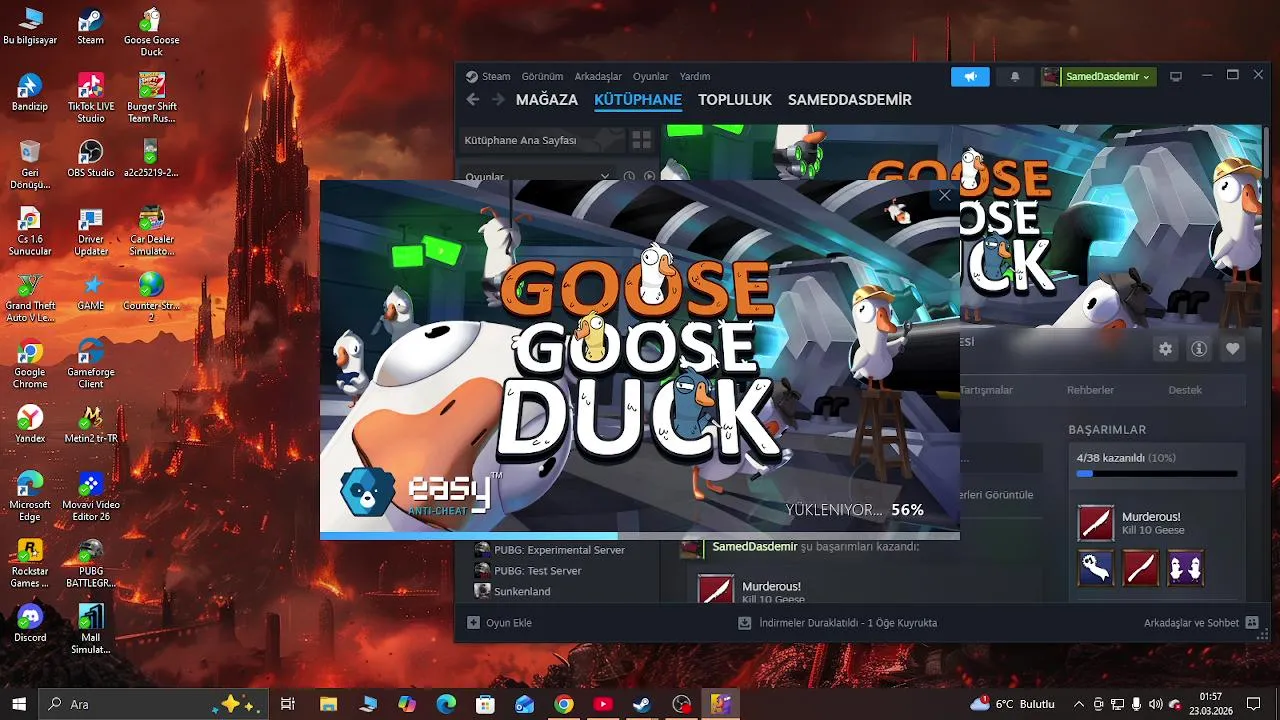Open game info circle icon
Image resolution: width=1280 pixels, height=720 pixels.
coord(1199,349)
